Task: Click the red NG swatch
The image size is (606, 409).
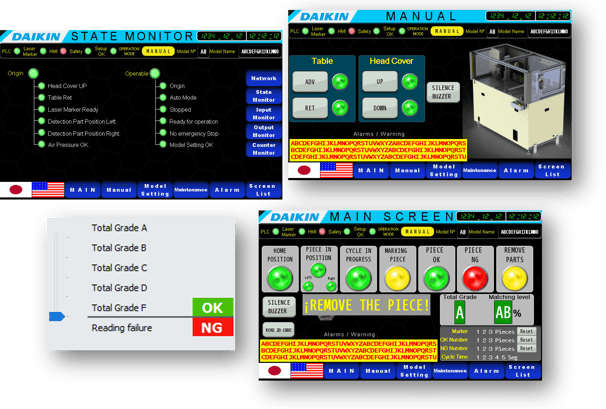Action: click(213, 327)
